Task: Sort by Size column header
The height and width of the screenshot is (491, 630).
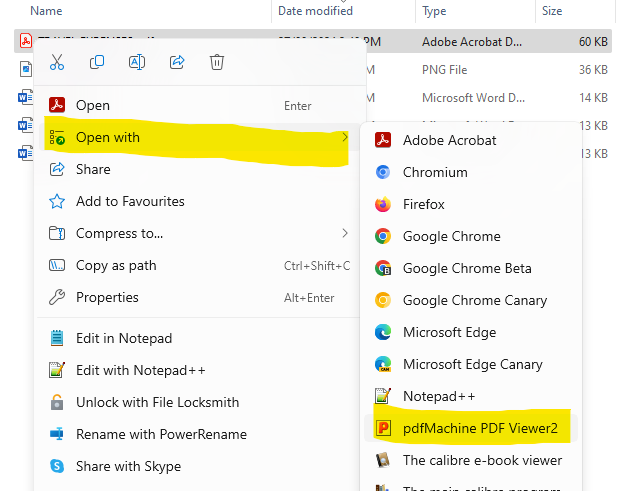Action: click(x=552, y=11)
